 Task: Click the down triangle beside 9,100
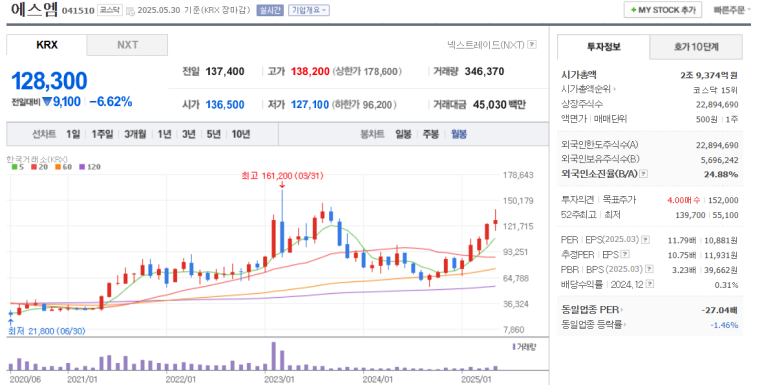47,102
